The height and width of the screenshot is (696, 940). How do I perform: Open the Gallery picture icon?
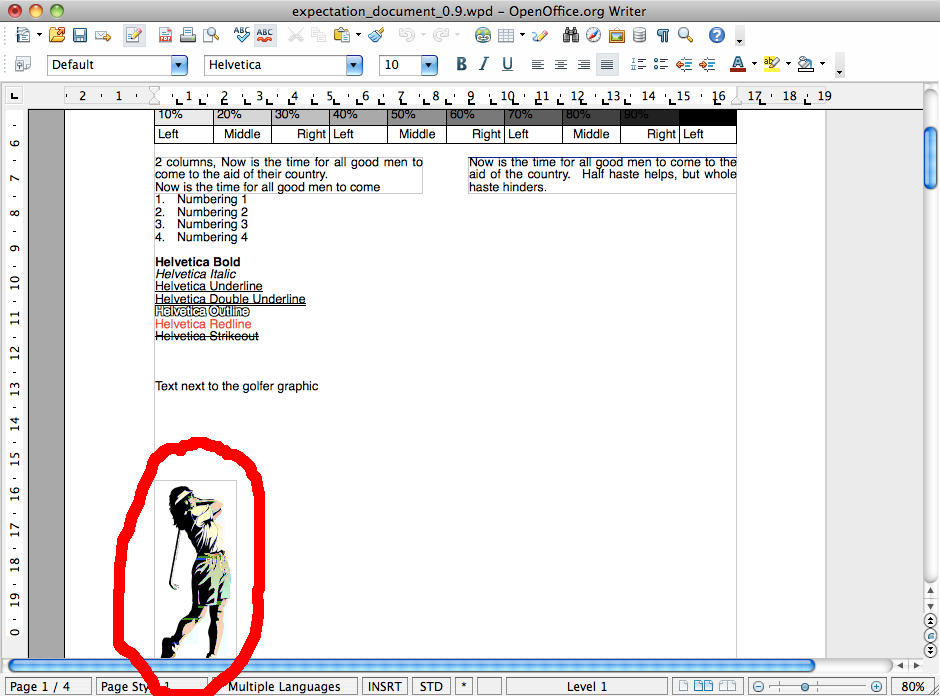point(617,36)
